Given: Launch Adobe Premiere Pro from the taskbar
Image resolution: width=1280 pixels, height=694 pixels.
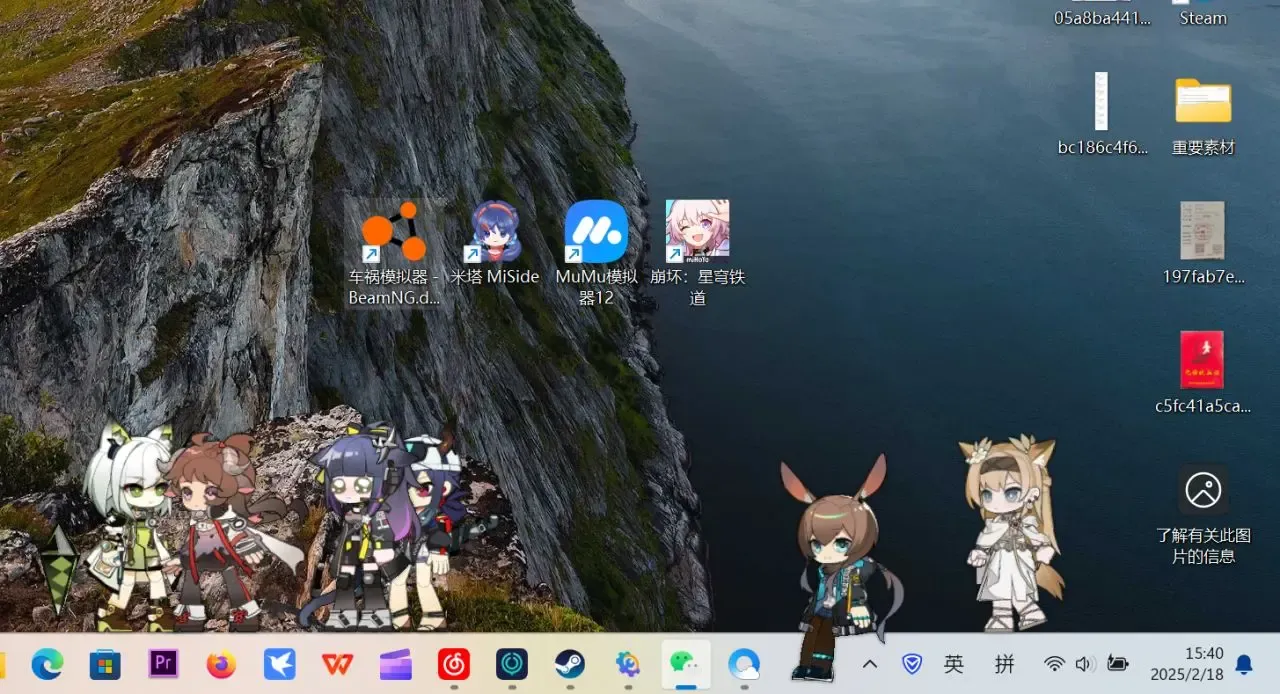Looking at the screenshot, I should click(x=163, y=663).
